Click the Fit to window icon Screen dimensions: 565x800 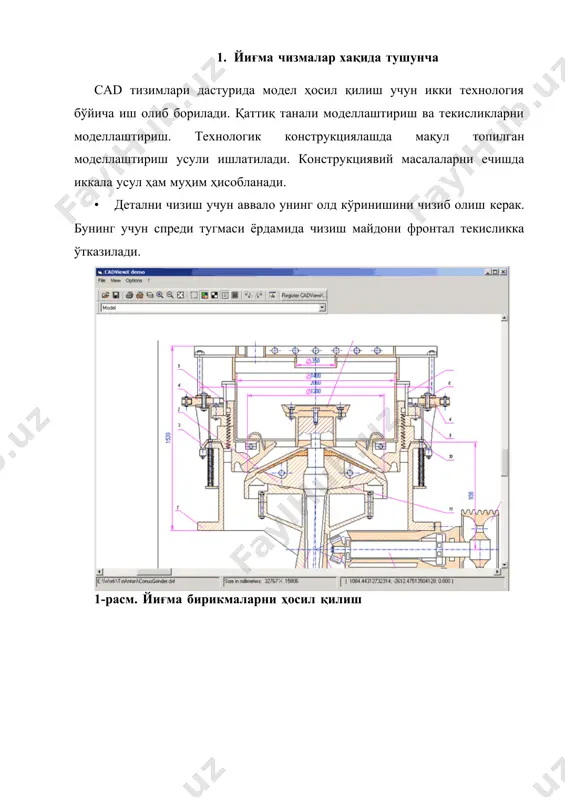pos(180,295)
